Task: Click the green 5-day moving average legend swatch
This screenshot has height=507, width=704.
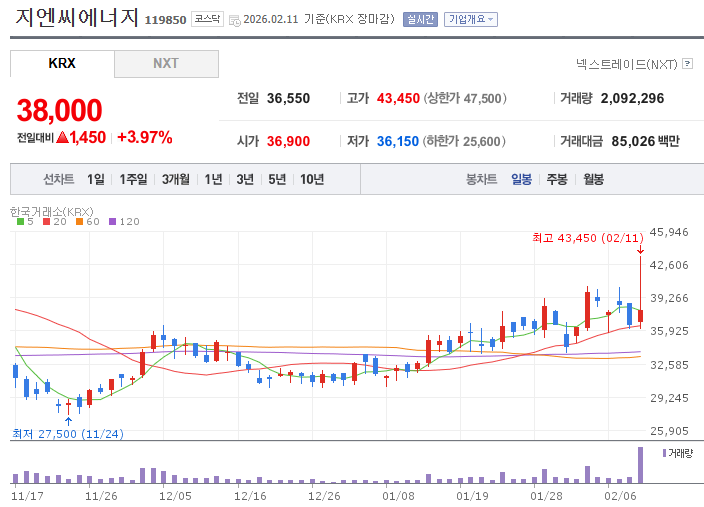Action: [20, 221]
